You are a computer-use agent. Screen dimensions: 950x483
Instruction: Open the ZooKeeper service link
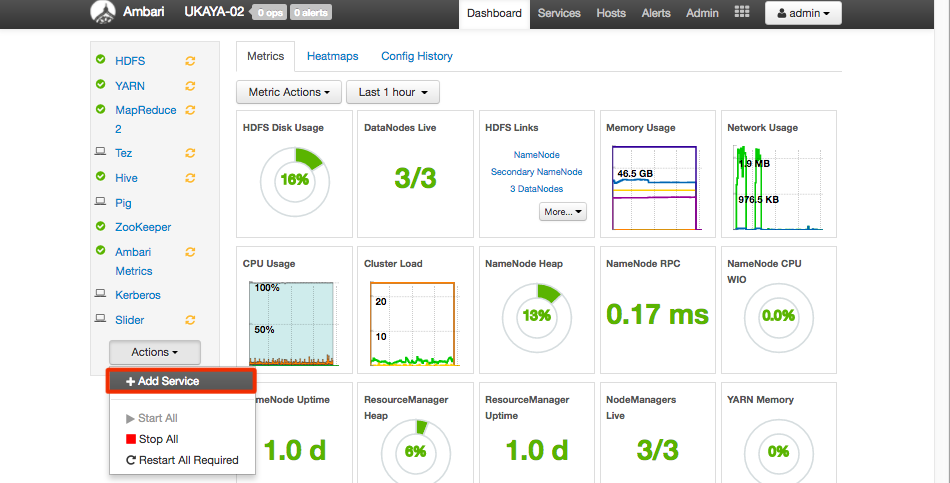coord(144,227)
